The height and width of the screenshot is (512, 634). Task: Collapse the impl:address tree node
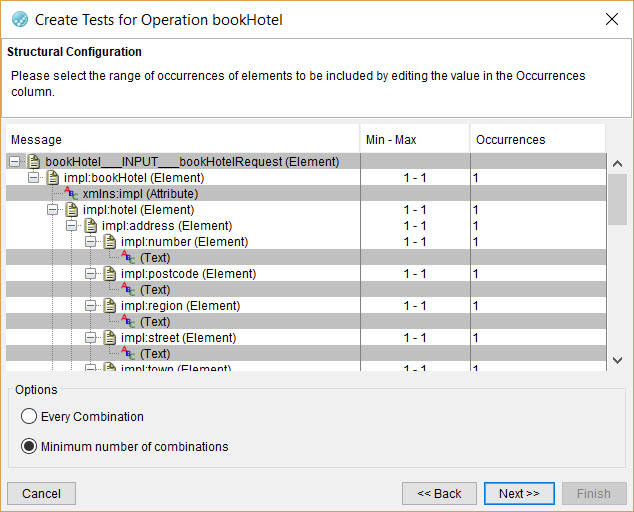[x=72, y=226]
